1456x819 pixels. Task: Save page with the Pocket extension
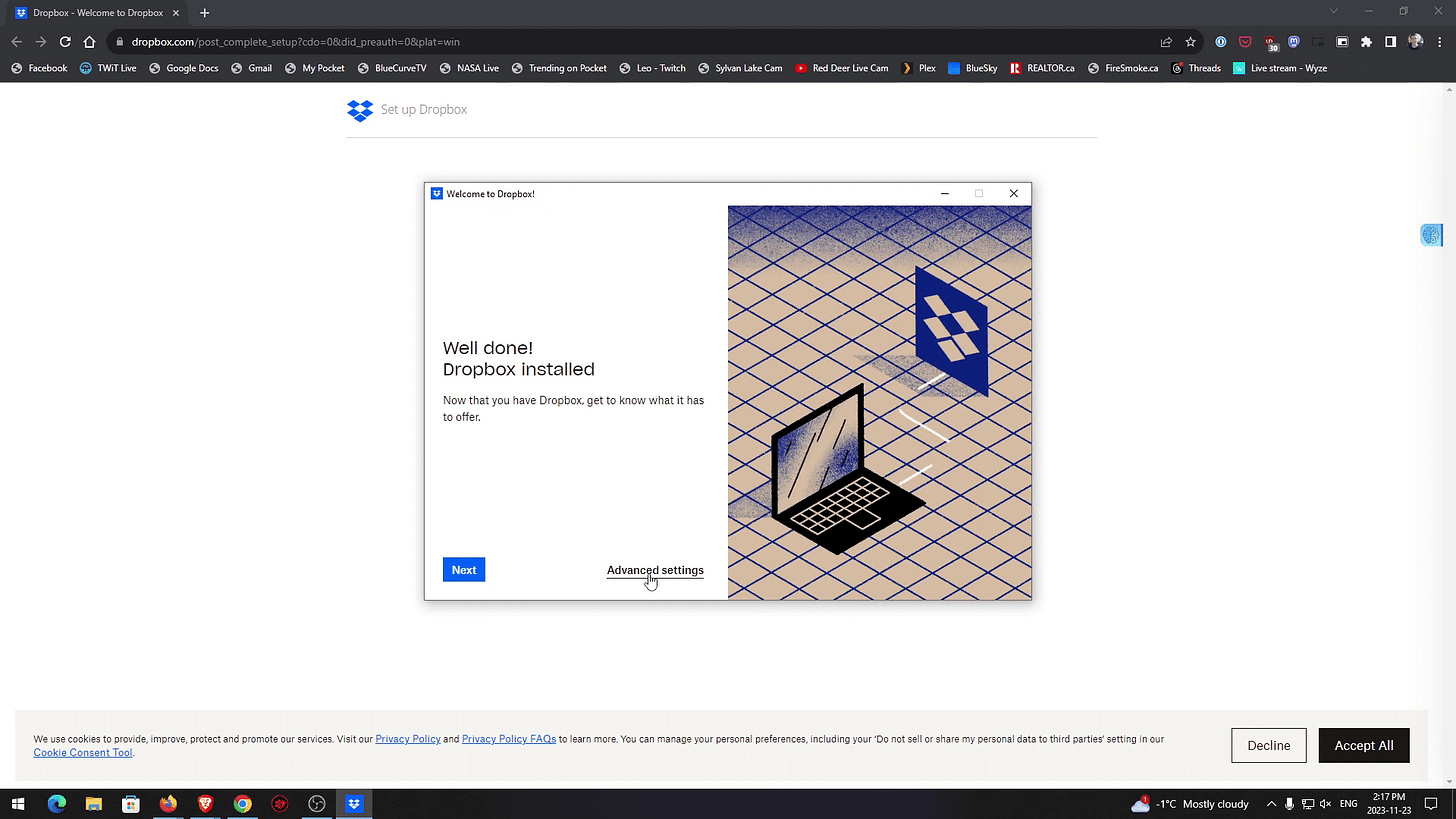click(x=1245, y=42)
